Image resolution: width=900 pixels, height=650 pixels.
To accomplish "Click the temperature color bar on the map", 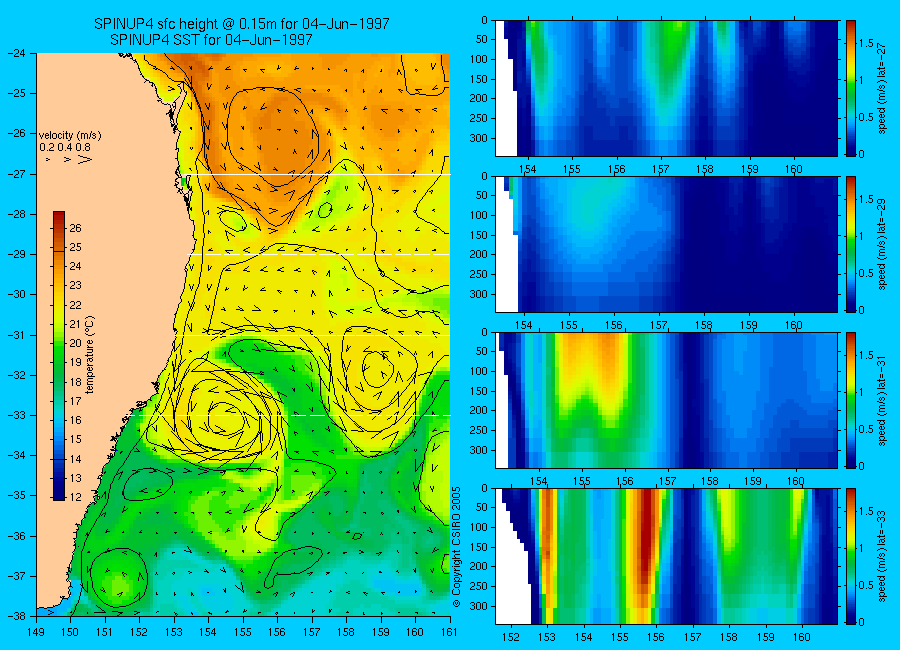I will pos(59,355).
